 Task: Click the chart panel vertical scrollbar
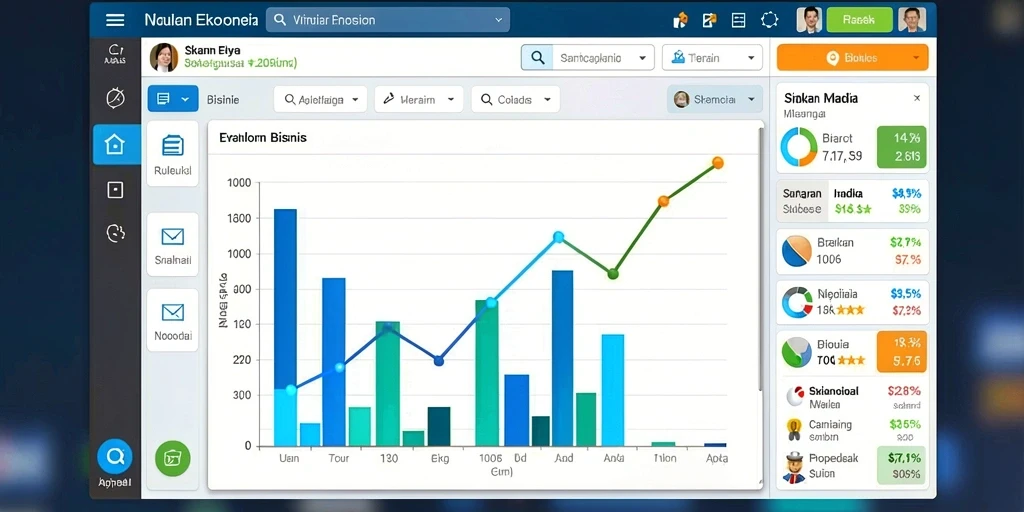pyautogui.click(x=760, y=260)
